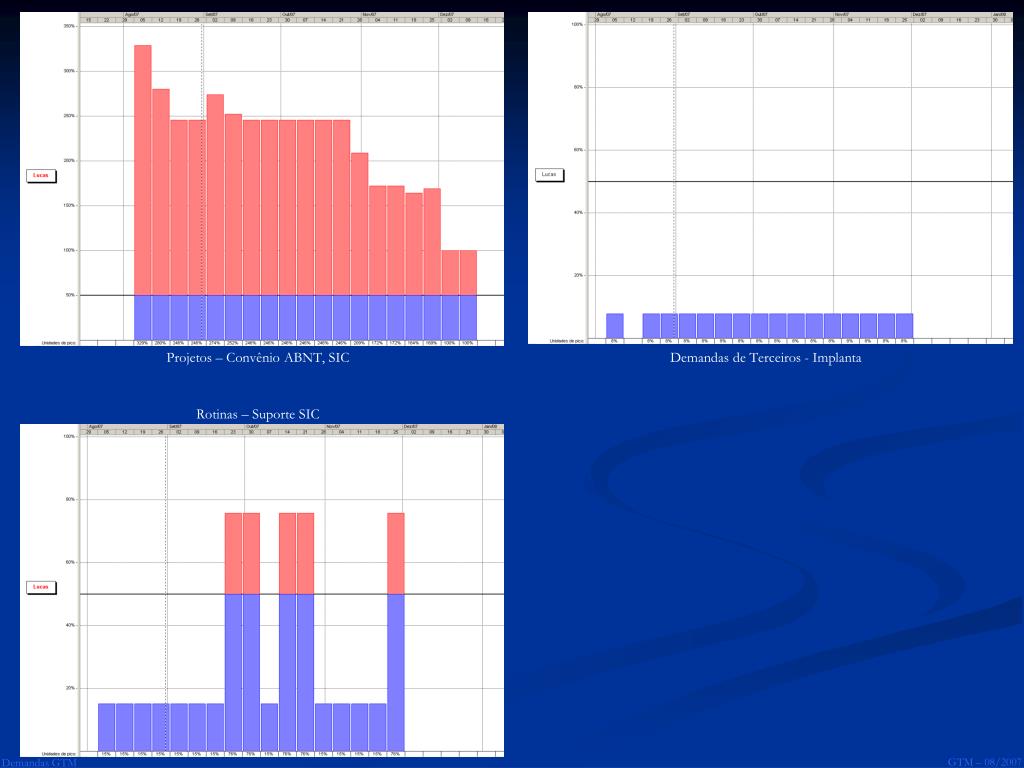Click the 'Unidades de pico' row label in the Rotinas chart
The height and width of the screenshot is (768, 1024).
pyautogui.click(x=58, y=754)
